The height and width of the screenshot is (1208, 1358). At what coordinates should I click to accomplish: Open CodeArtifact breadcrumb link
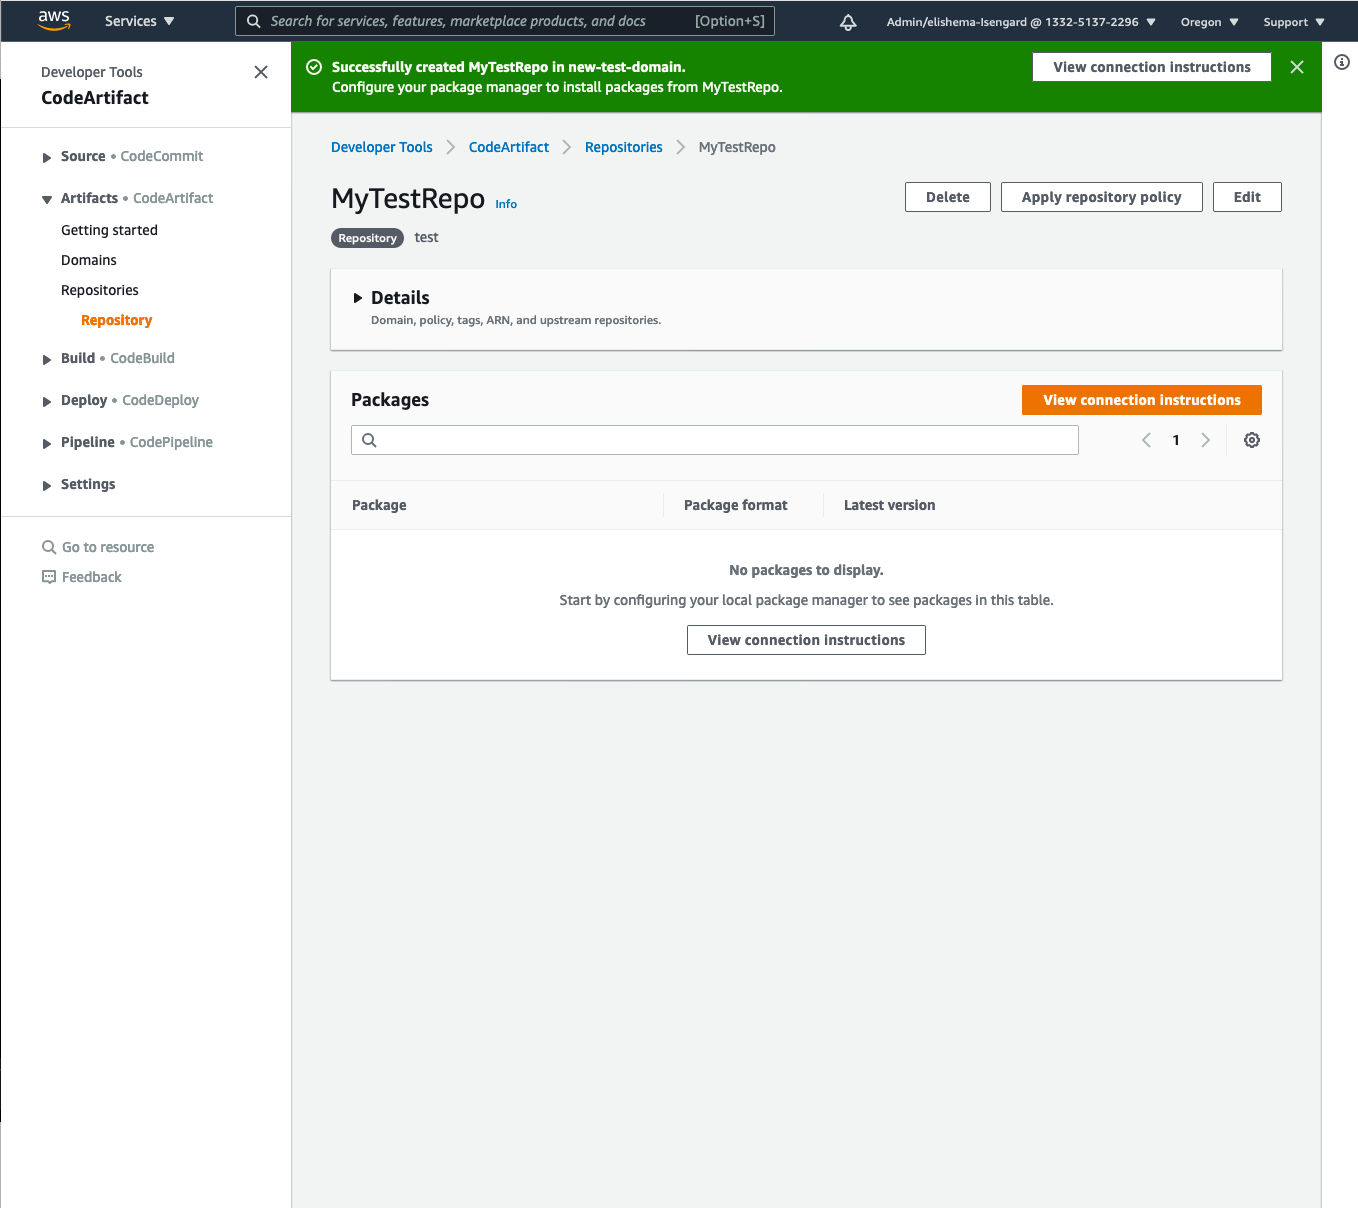[x=509, y=147]
